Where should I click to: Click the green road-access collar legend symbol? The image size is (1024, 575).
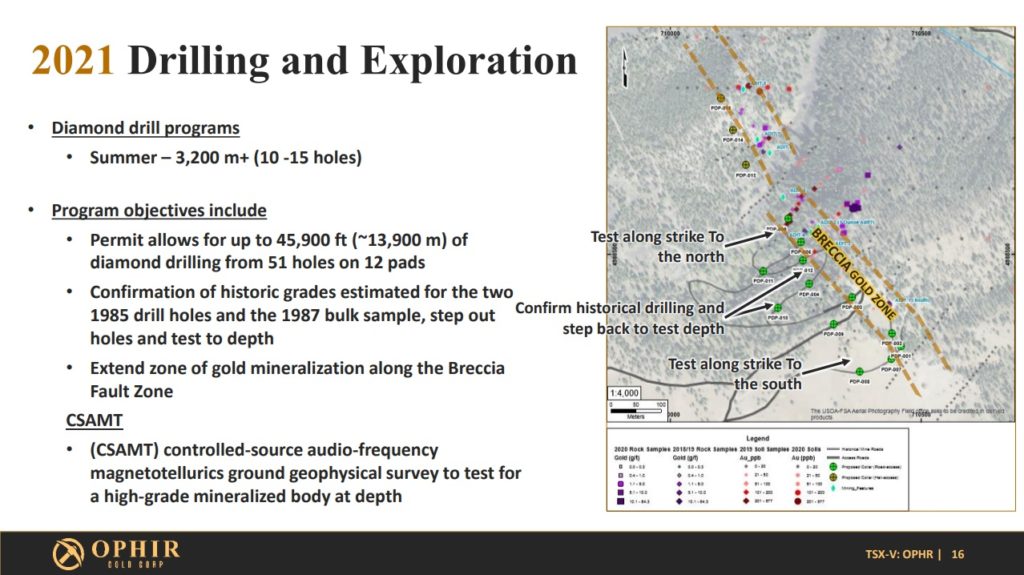point(833,467)
